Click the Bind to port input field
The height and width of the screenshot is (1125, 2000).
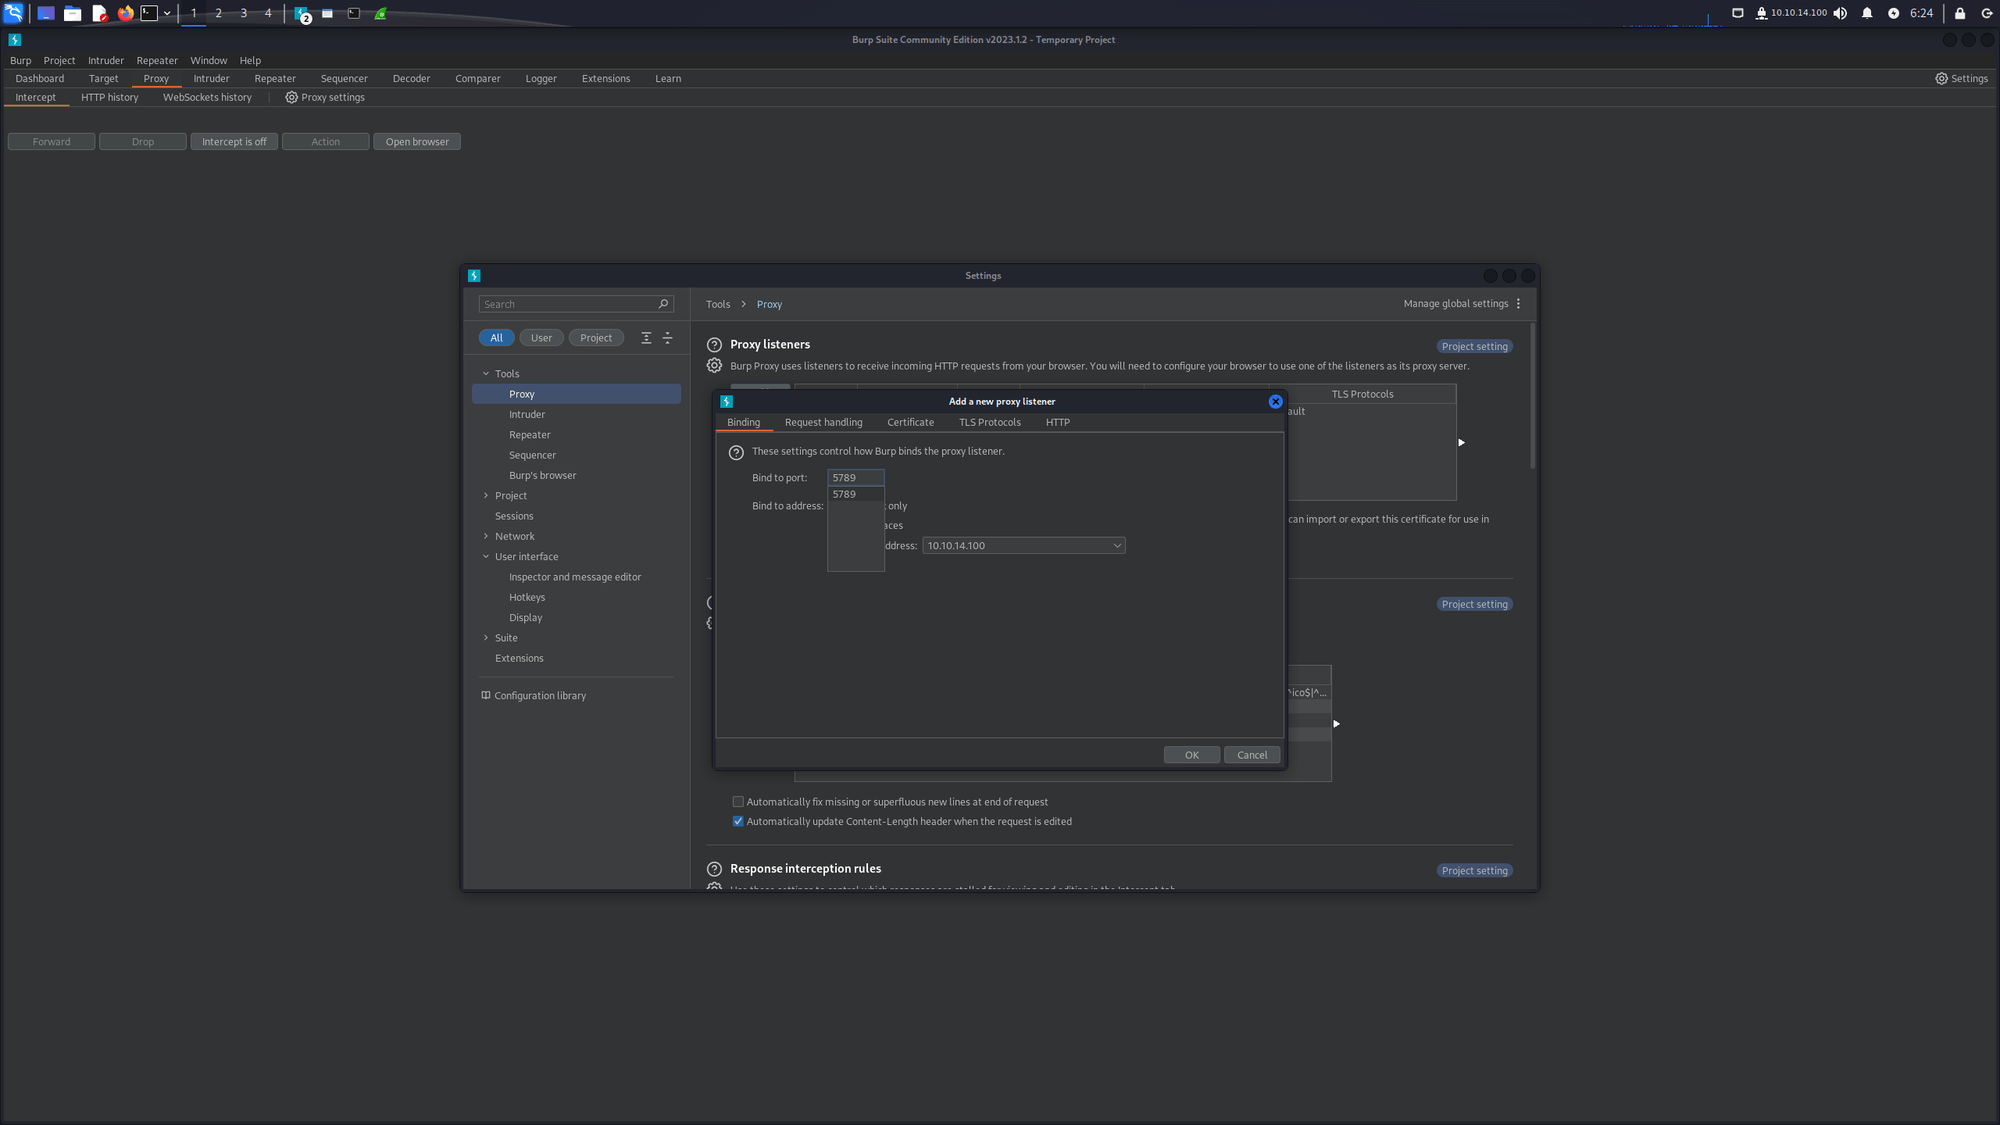855,478
